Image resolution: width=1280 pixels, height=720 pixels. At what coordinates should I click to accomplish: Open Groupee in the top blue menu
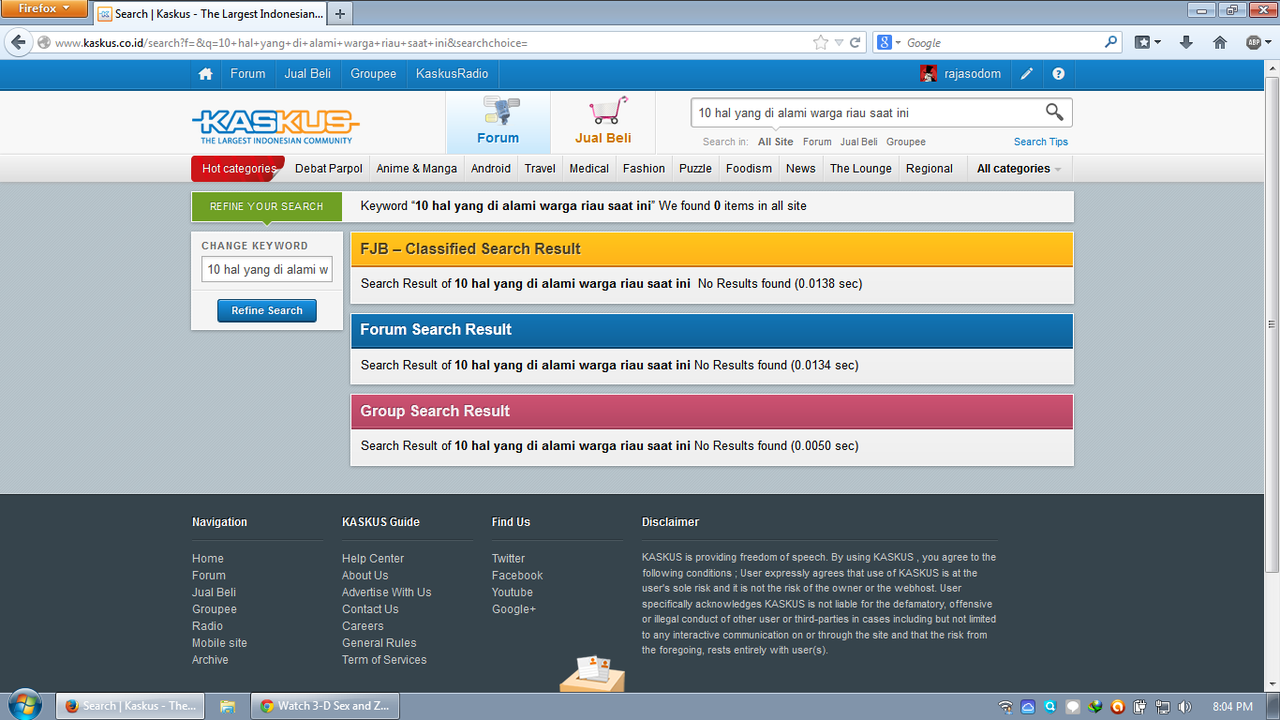(x=373, y=74)
